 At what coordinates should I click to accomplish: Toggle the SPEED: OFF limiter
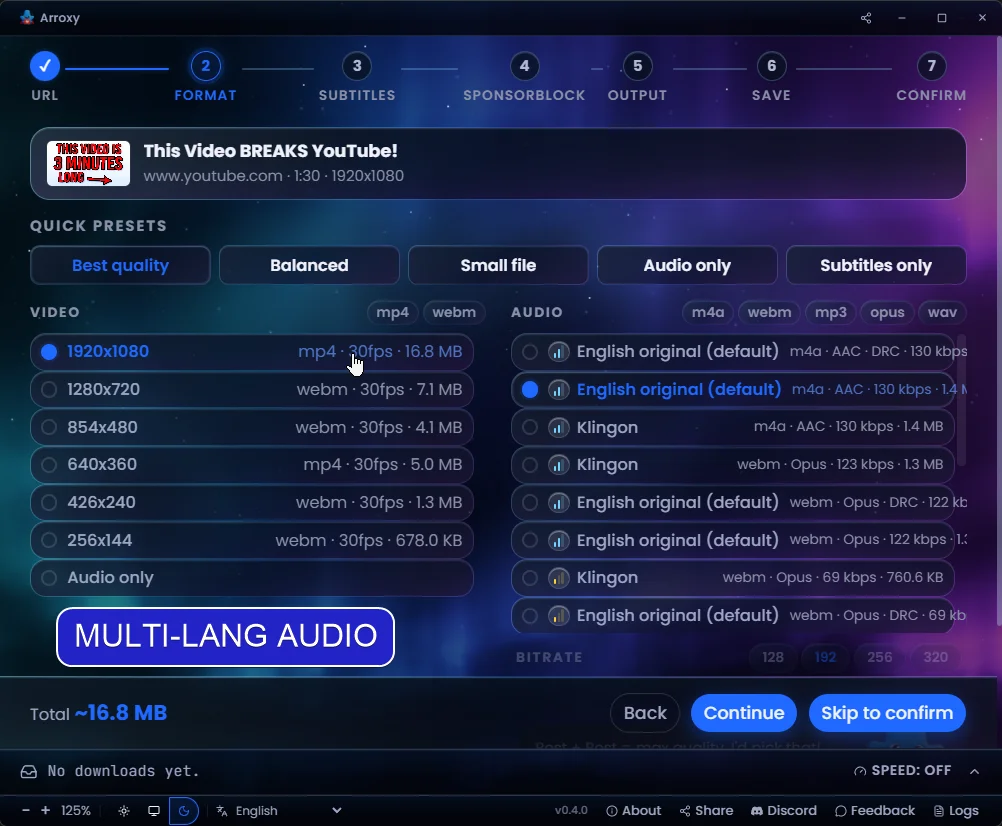902,771
